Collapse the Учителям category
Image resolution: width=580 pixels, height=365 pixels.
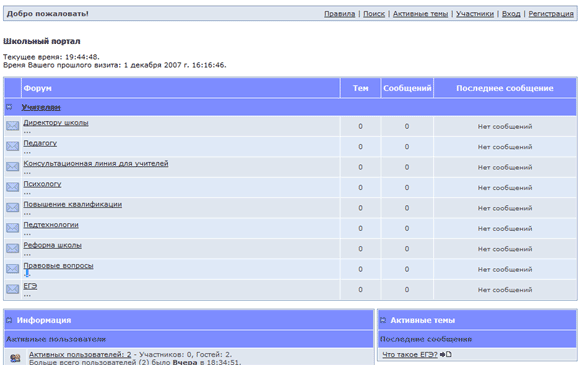9,107
